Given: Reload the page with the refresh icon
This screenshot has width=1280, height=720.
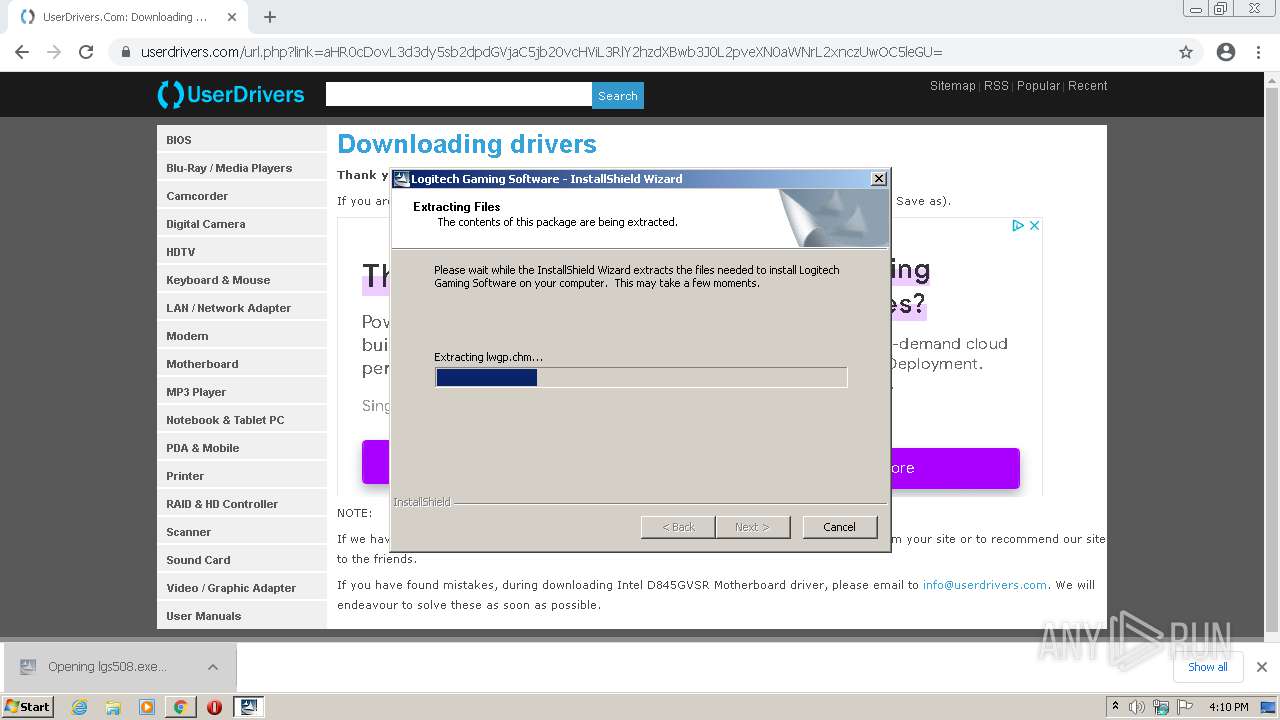Looking at the screenshot, I should click(86, 52).
